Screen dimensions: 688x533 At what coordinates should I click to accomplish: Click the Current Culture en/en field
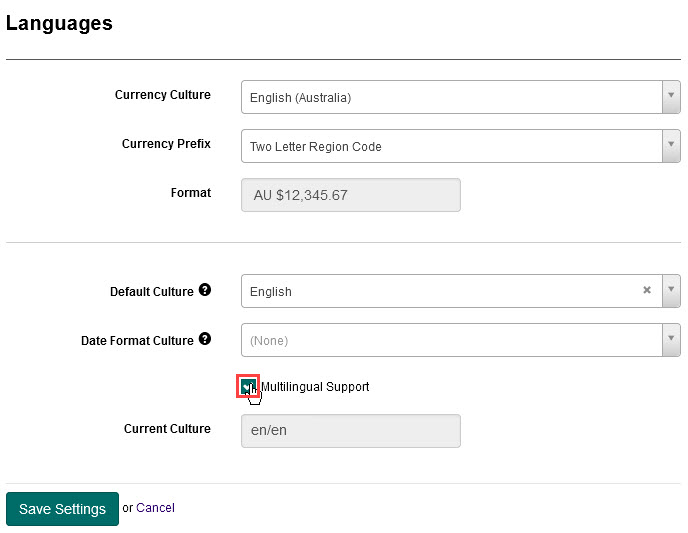click(x=351, y=431)
